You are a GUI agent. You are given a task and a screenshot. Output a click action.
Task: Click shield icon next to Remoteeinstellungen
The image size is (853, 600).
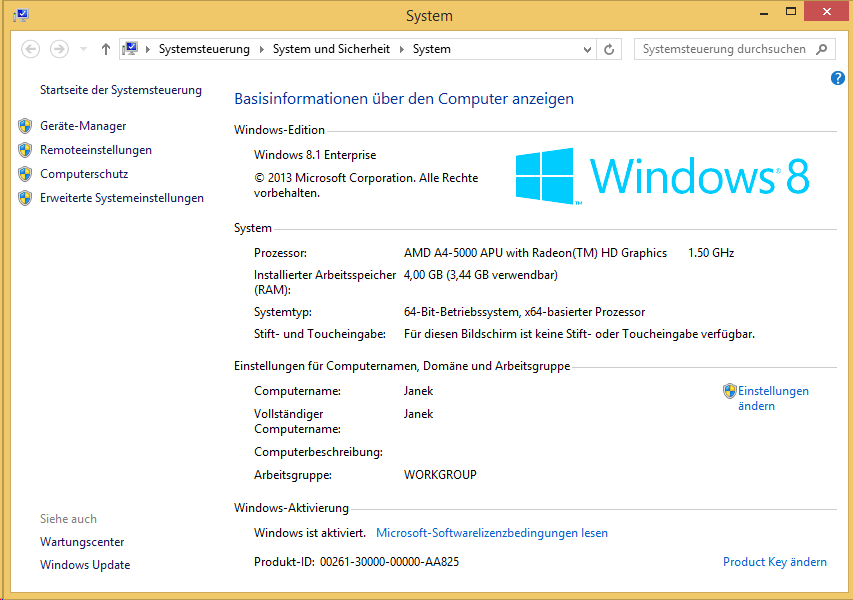25,150
